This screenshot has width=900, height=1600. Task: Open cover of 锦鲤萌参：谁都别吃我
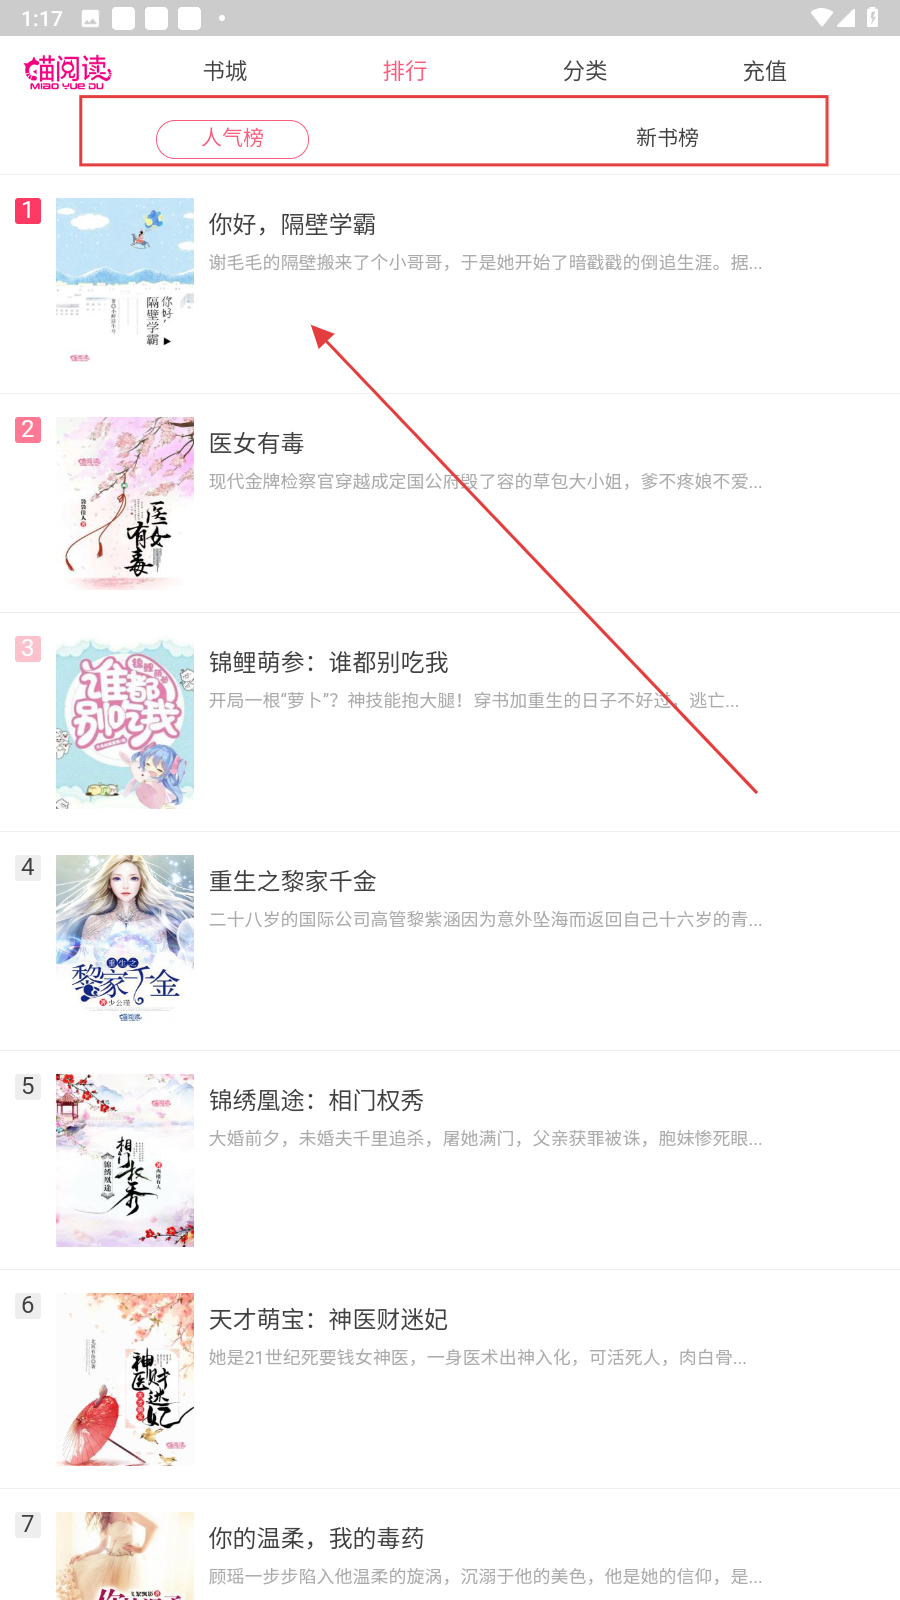tap(125, 722)
